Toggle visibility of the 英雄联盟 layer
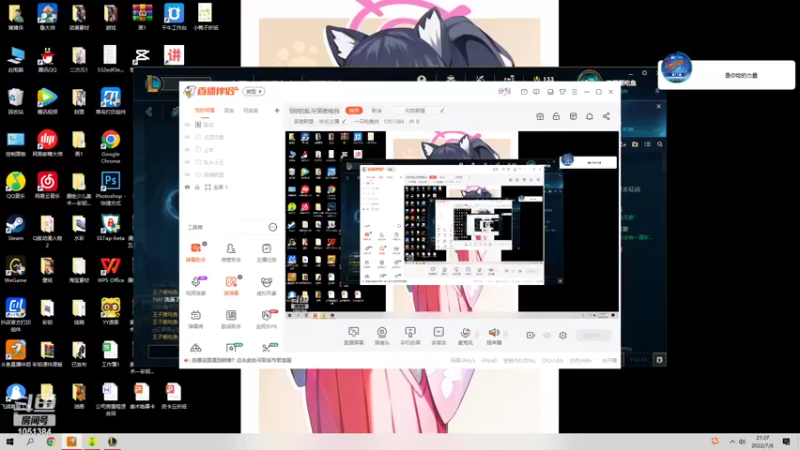800x450 pixels. tap(187, 174)
